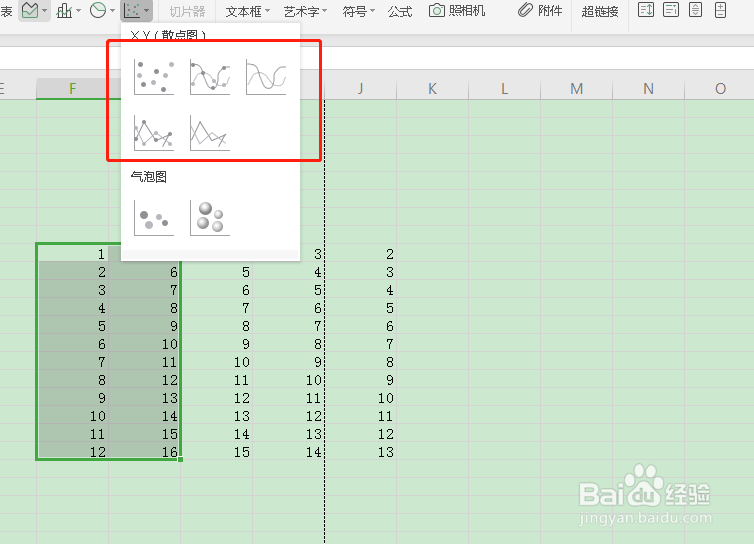Click the 超链接 hyperlink button
This screenshot has height=544, width=754.
600,11
